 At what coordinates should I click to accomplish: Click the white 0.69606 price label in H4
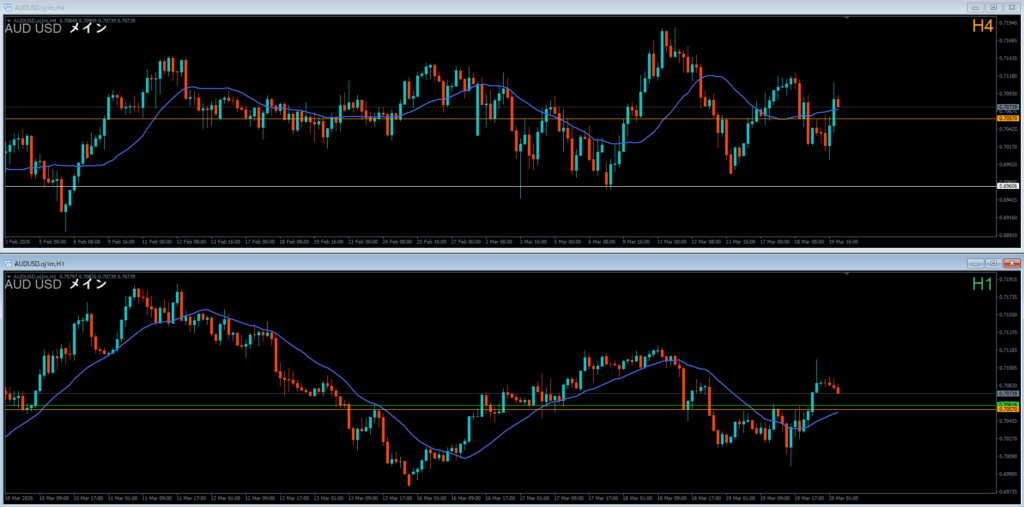click(1008, 186)
